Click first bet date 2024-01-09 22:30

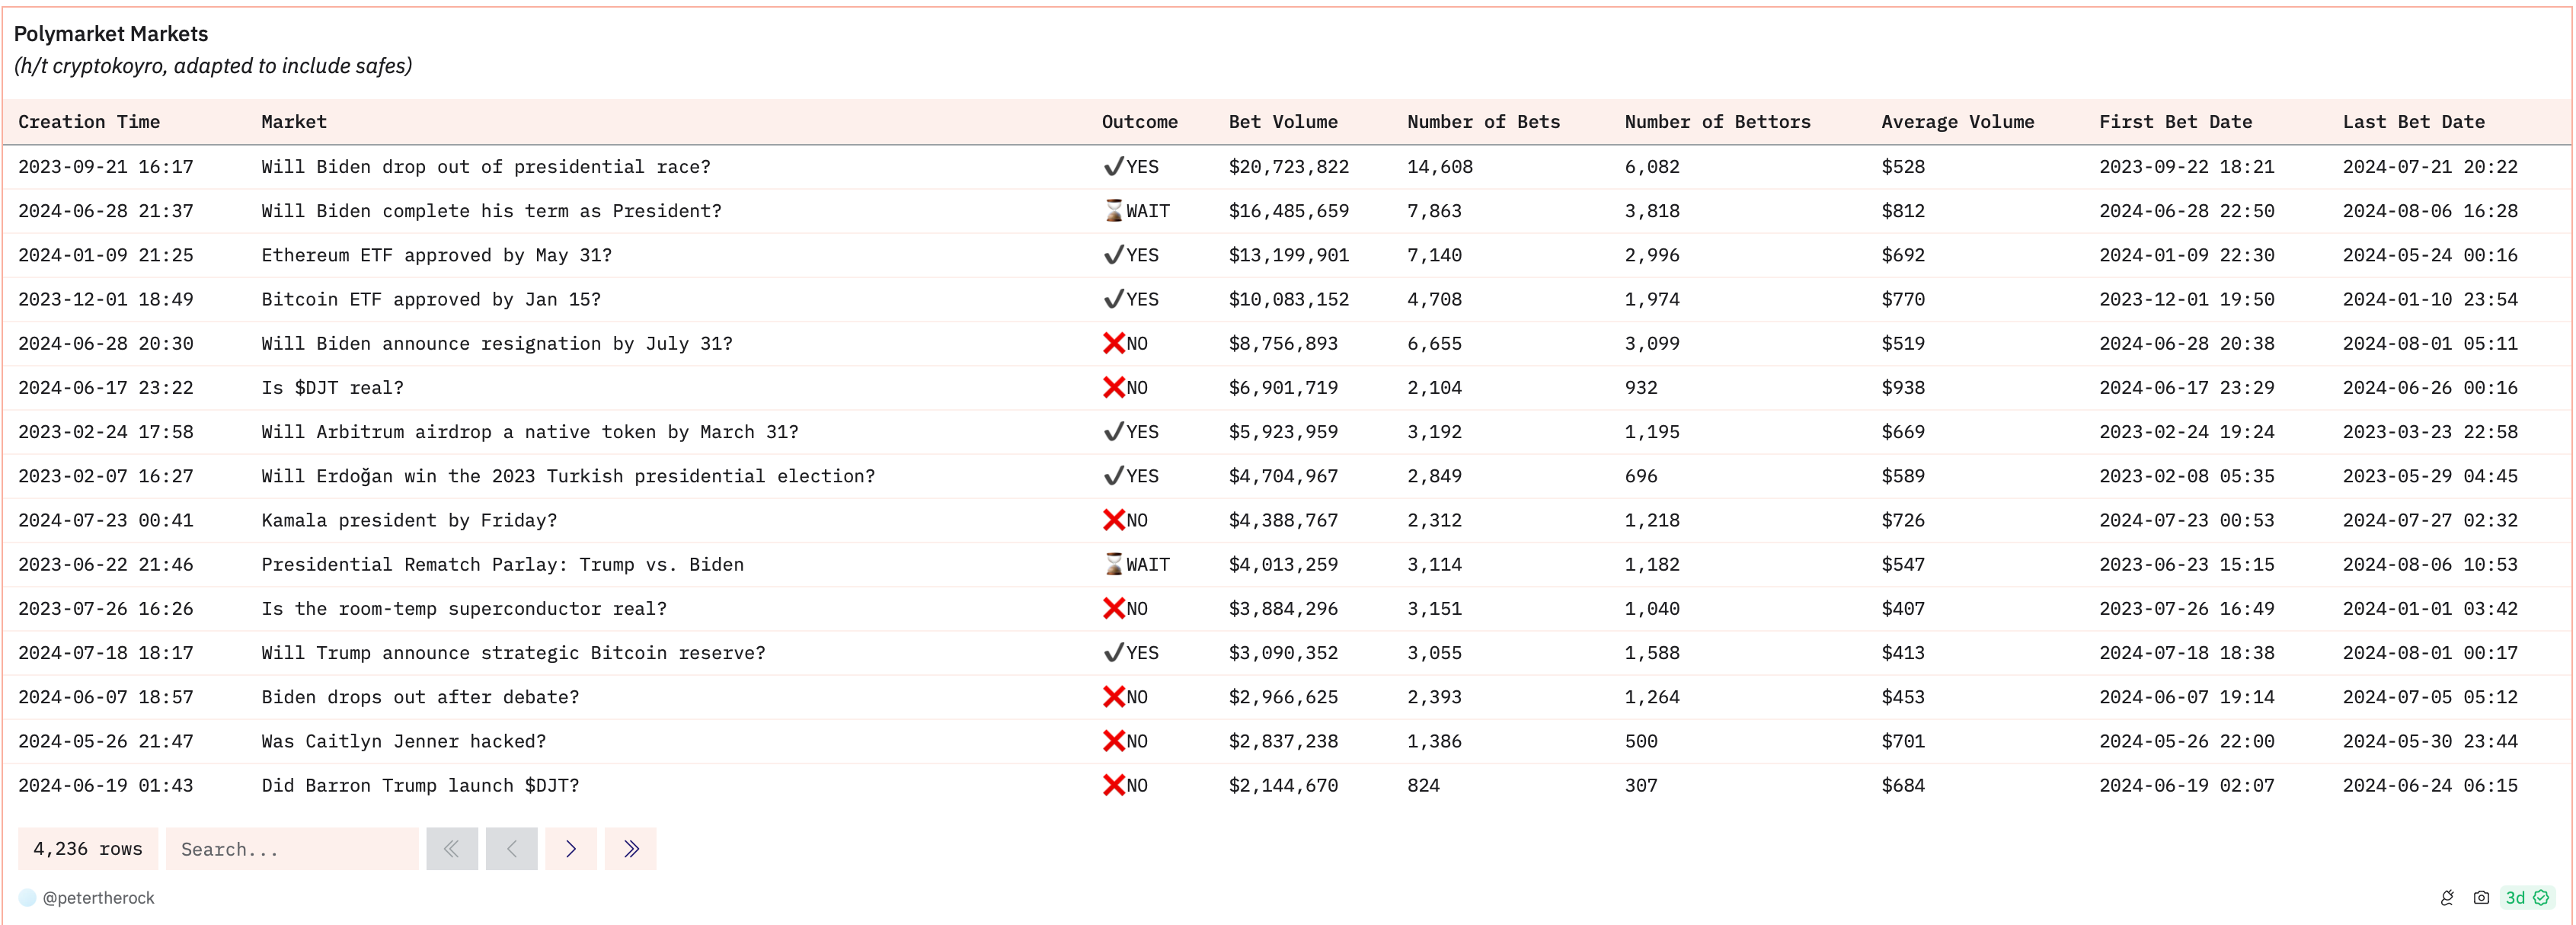pos(2187,255)
